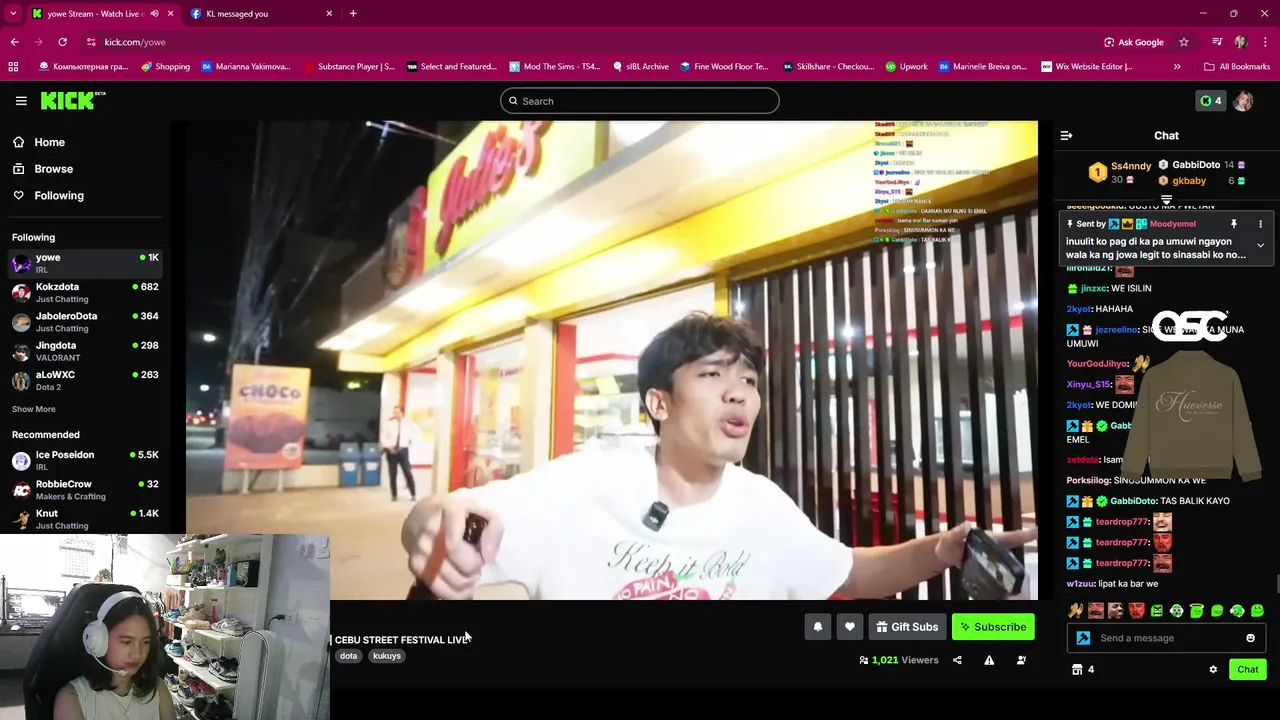Click GabbiDoto in gift leaderboard
Image resolution: width=1280 pixels, height=720 pixels.
click(1196, 165)
